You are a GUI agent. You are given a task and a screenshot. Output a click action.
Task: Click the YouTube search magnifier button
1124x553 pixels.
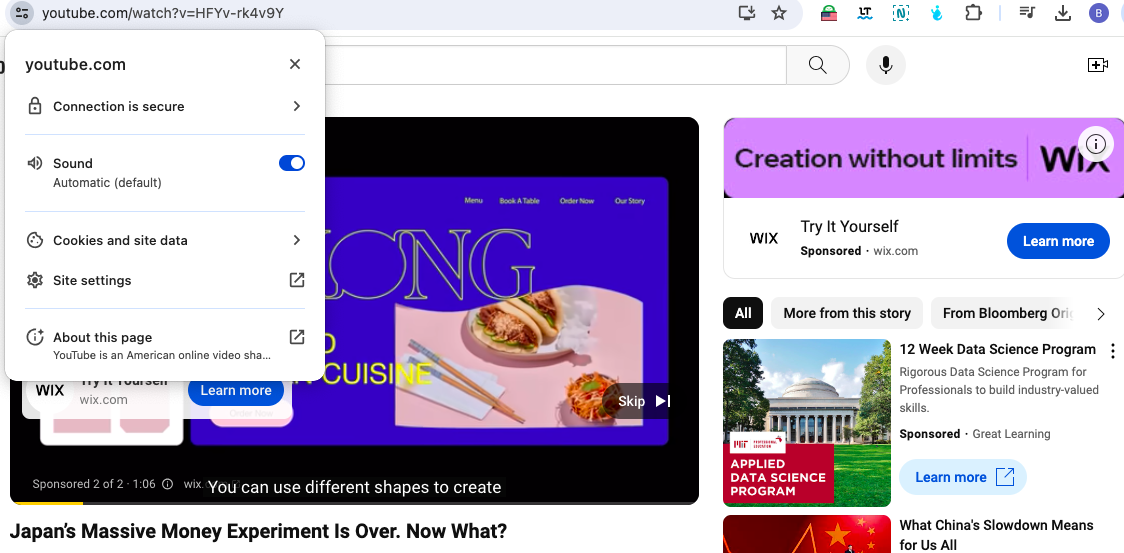pyautogui.click(x=818, y=65)
